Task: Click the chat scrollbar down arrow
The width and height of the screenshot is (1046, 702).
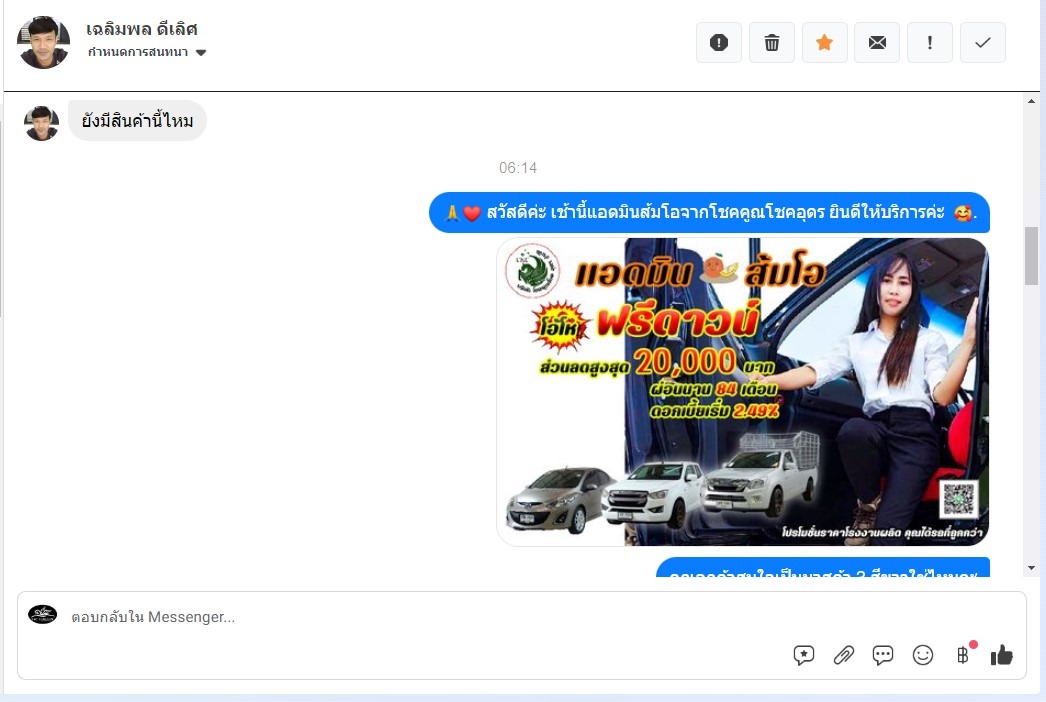Action: tap(1032, 568)
